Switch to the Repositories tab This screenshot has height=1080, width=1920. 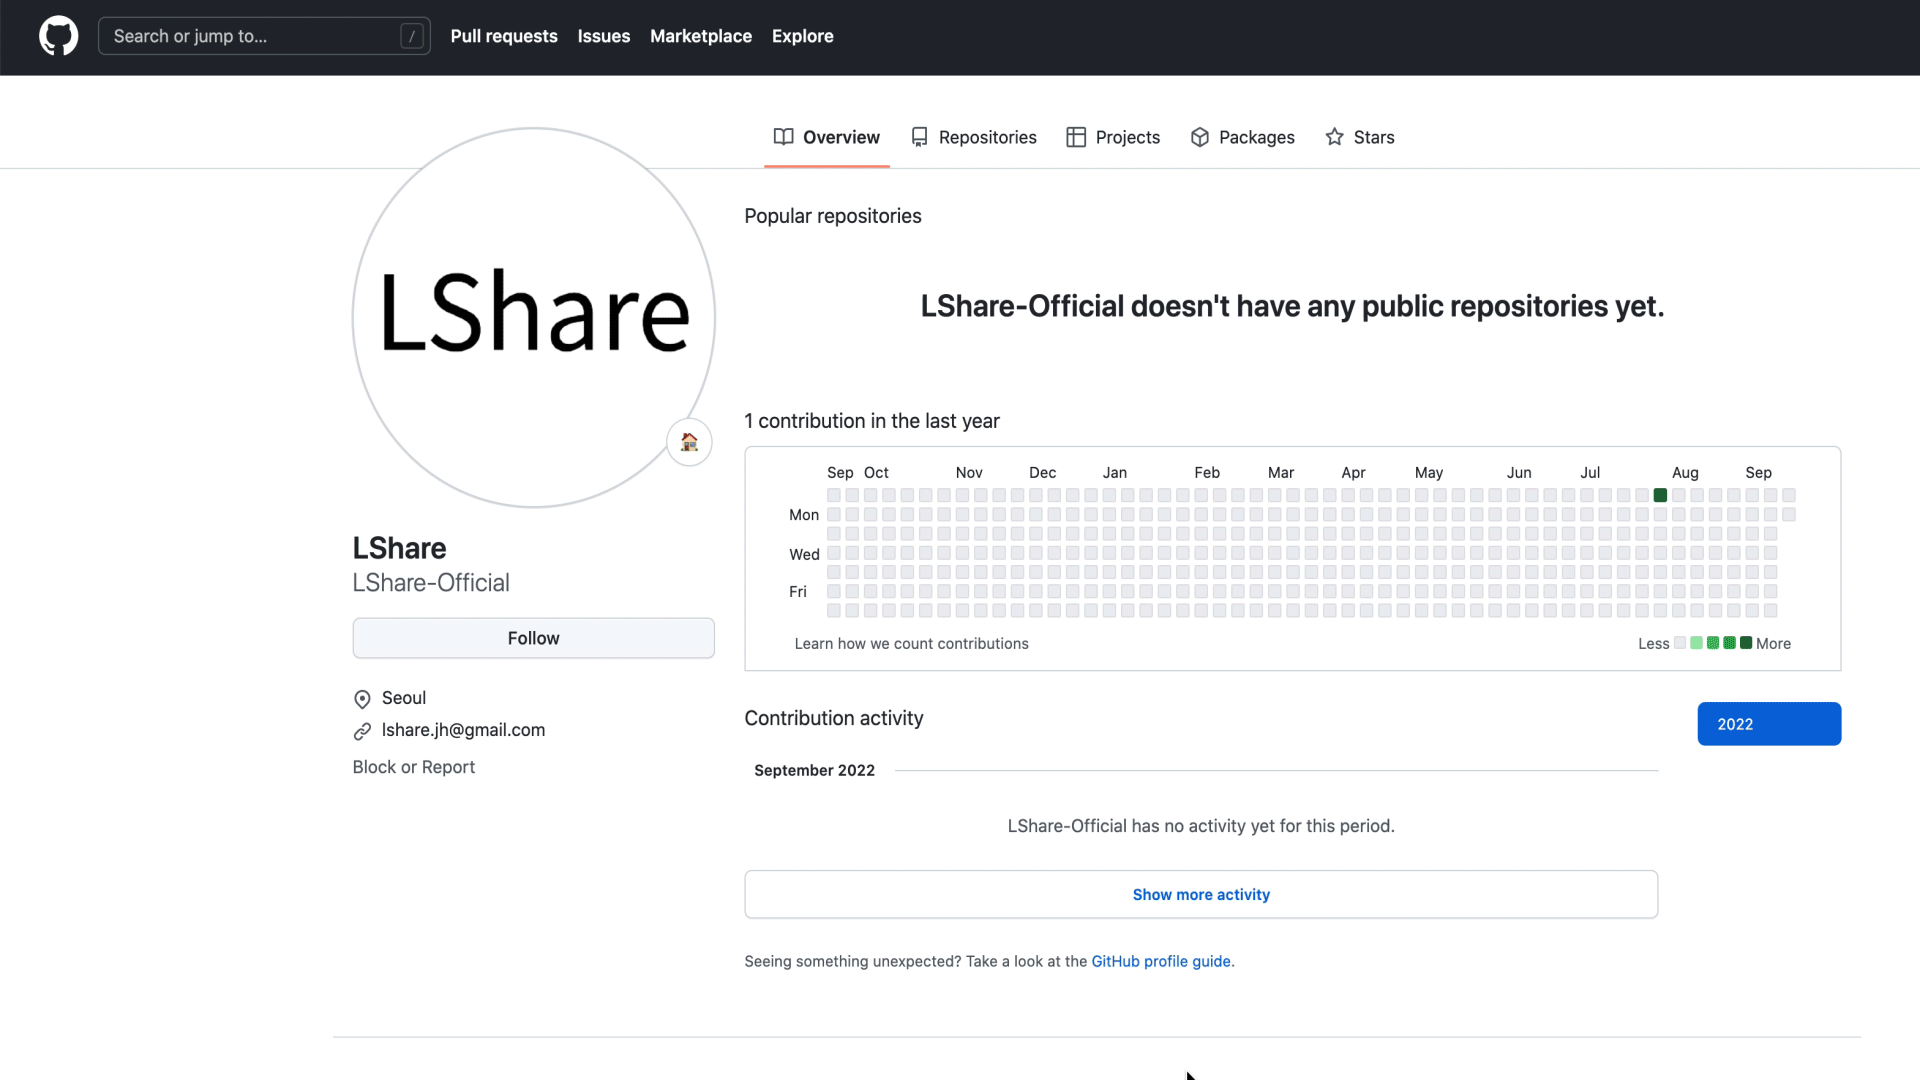point(973,137)
